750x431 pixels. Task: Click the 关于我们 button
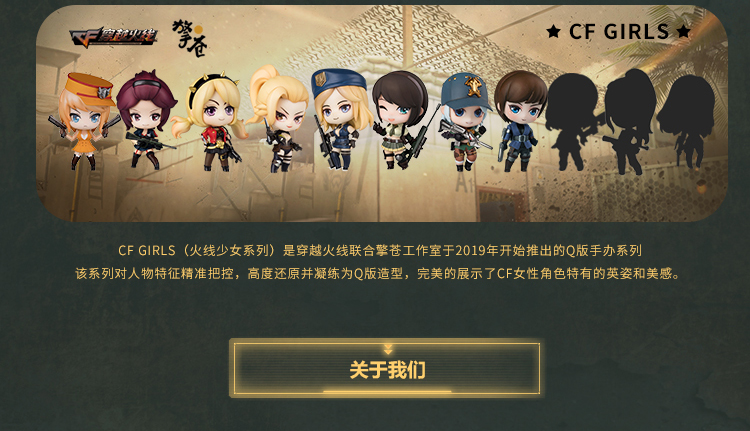point(386,368)
